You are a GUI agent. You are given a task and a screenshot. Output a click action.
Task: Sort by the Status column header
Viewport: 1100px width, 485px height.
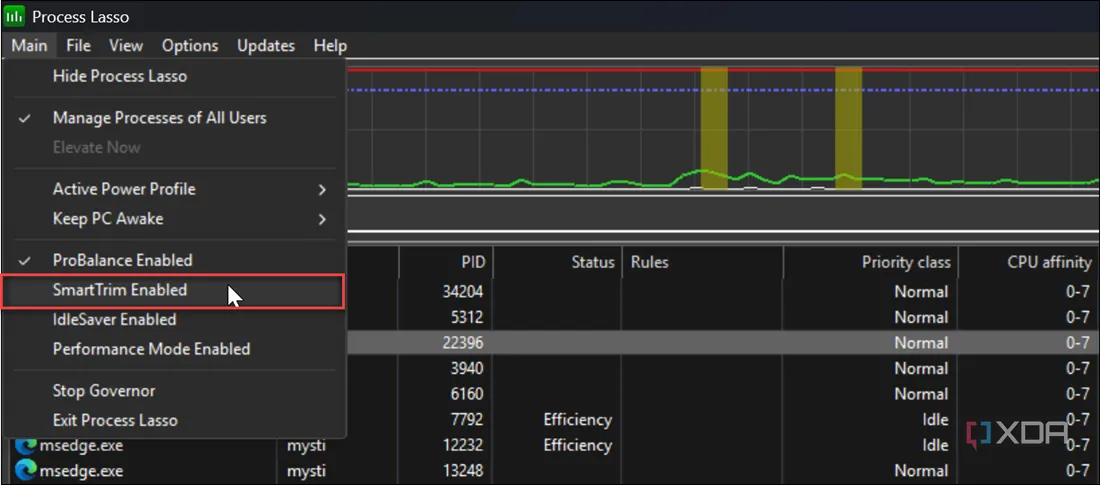[556, 263]
